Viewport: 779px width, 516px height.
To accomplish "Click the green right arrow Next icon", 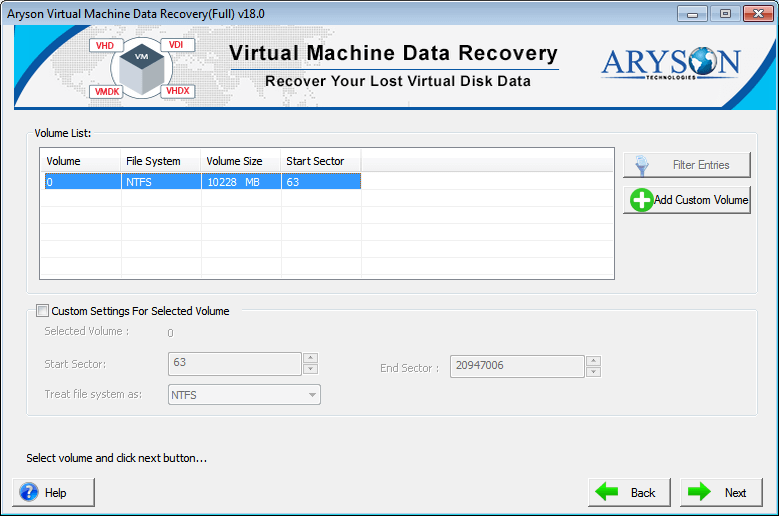I will tap(700, 492).
